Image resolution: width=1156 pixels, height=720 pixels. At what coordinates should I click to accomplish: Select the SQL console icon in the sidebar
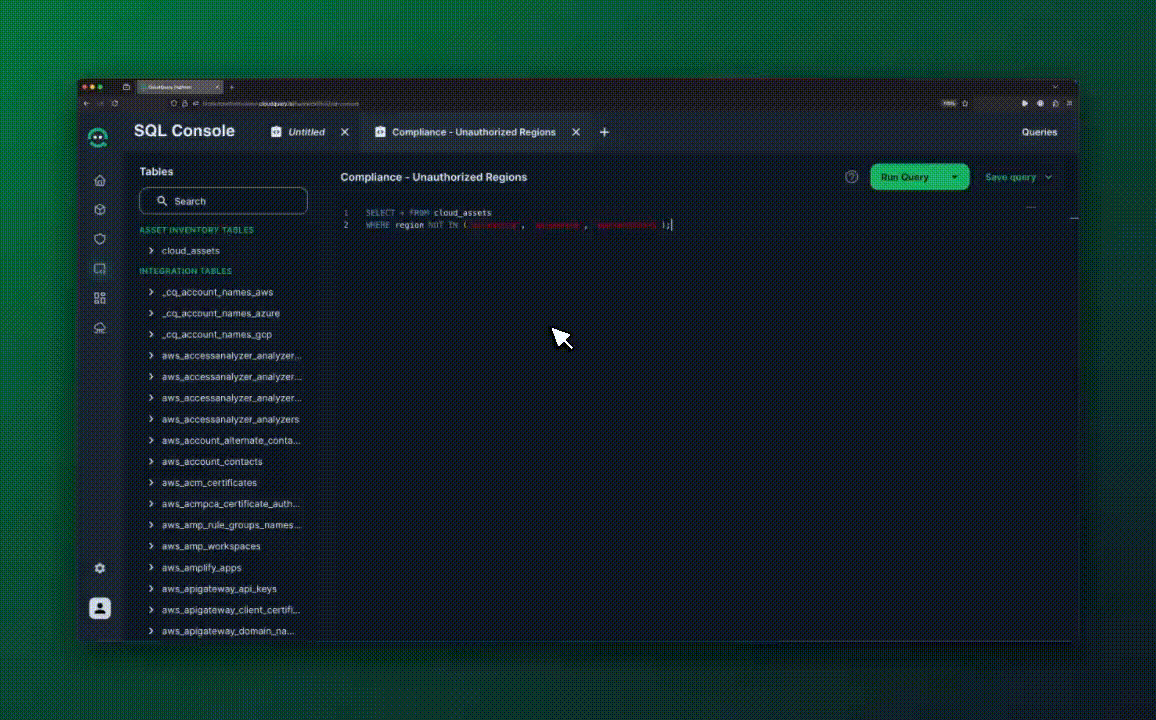(x=100, y=269)
